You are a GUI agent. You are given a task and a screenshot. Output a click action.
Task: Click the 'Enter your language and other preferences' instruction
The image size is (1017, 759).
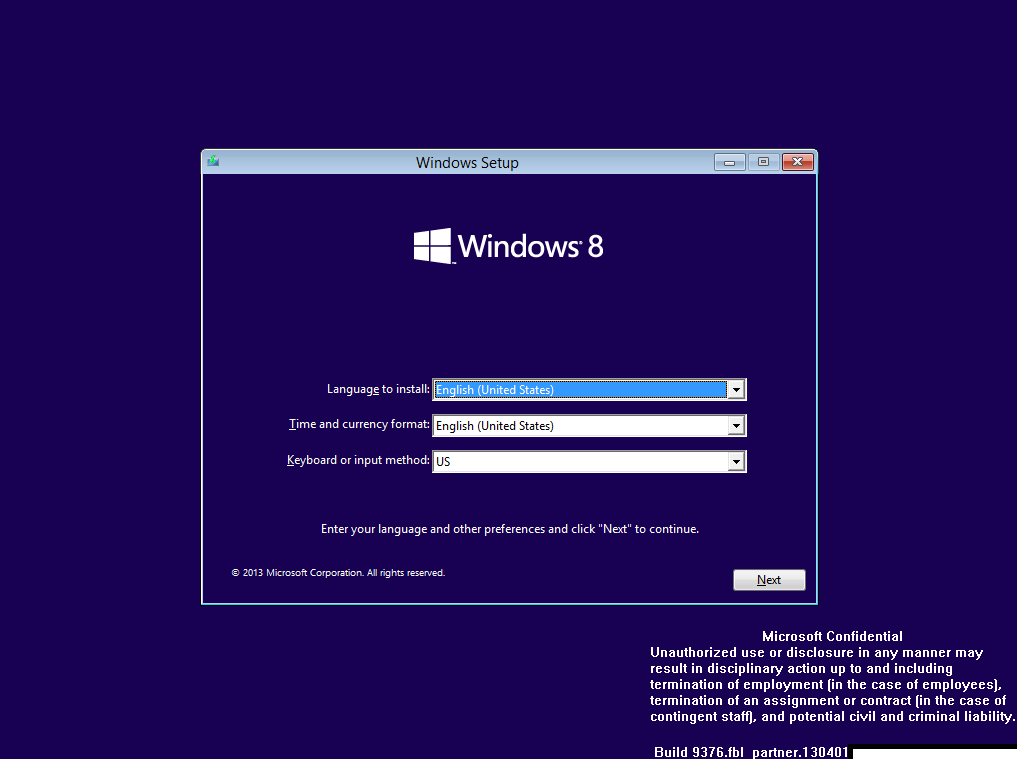510,529
